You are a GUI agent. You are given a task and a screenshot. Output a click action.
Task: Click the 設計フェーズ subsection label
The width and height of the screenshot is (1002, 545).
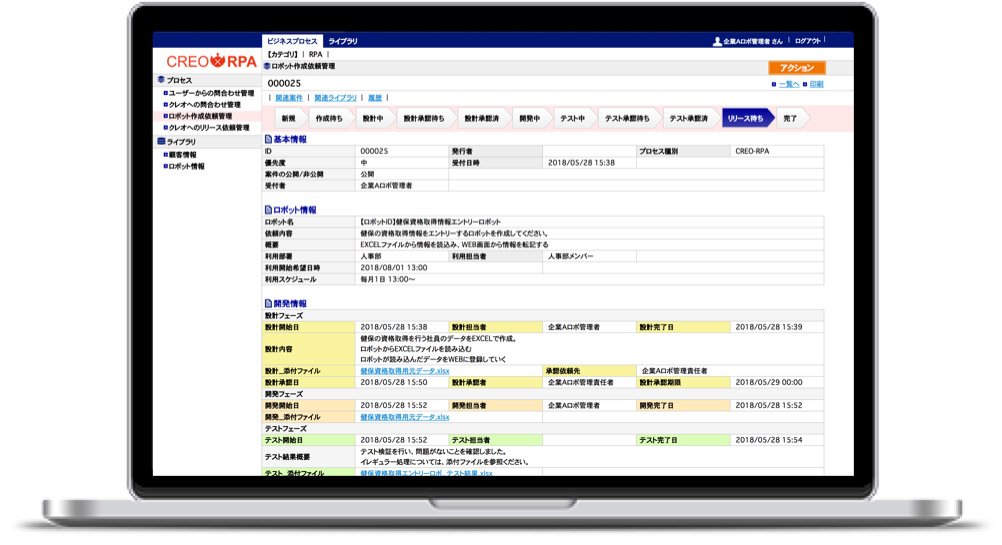tap(284, 316)
